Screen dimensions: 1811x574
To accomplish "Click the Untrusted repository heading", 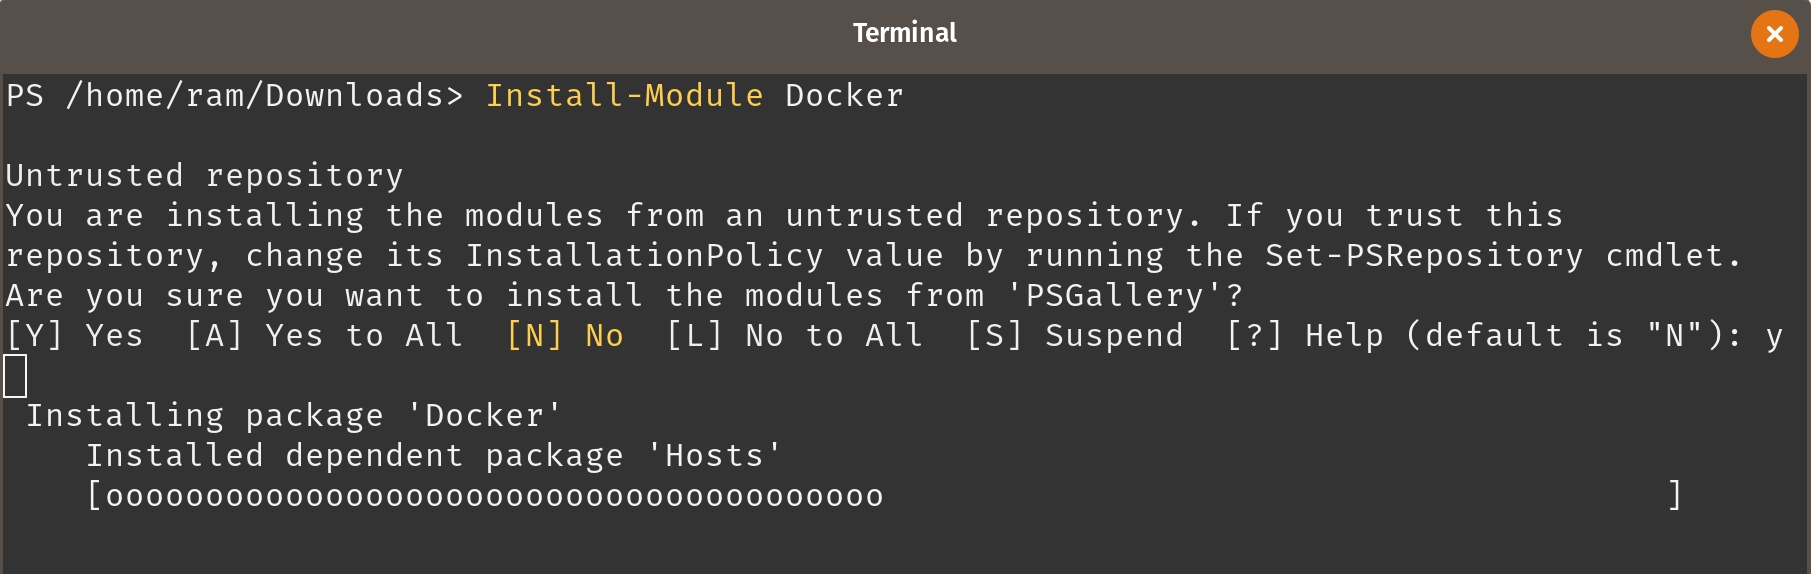I will pyautogui.click(x=204, y=176).
